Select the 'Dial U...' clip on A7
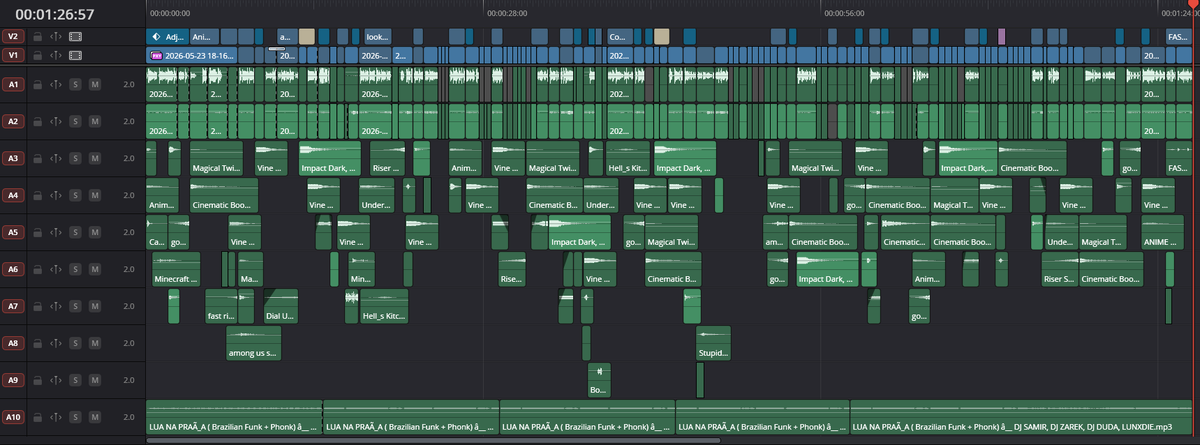 279,306
